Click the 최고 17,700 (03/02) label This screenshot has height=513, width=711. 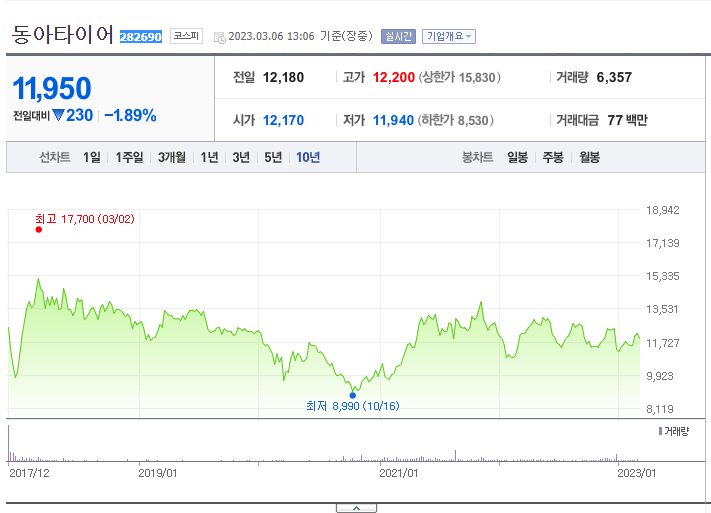tap(85, 219)
